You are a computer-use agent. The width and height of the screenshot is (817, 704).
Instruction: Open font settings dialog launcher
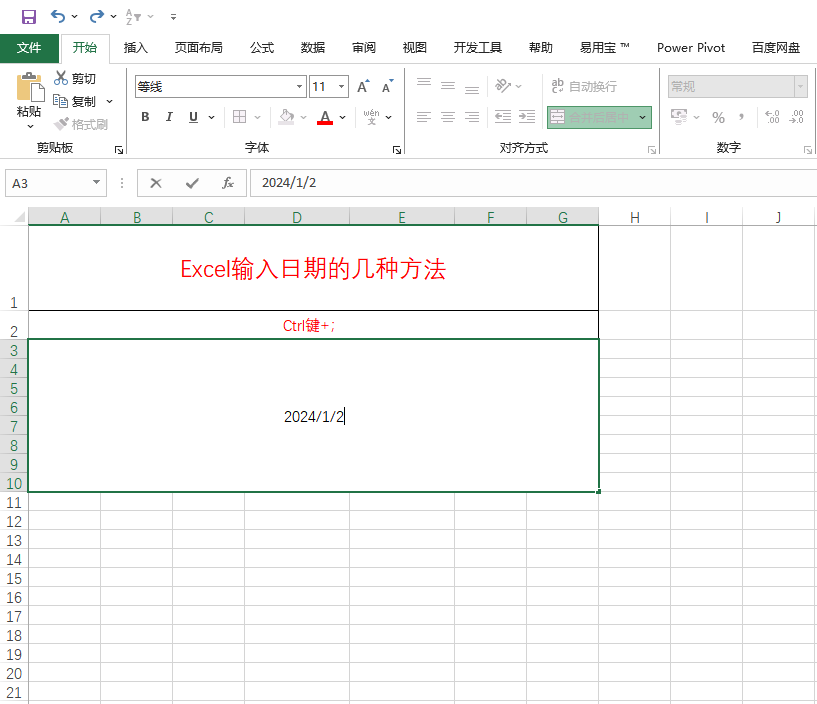pos(397,150)
